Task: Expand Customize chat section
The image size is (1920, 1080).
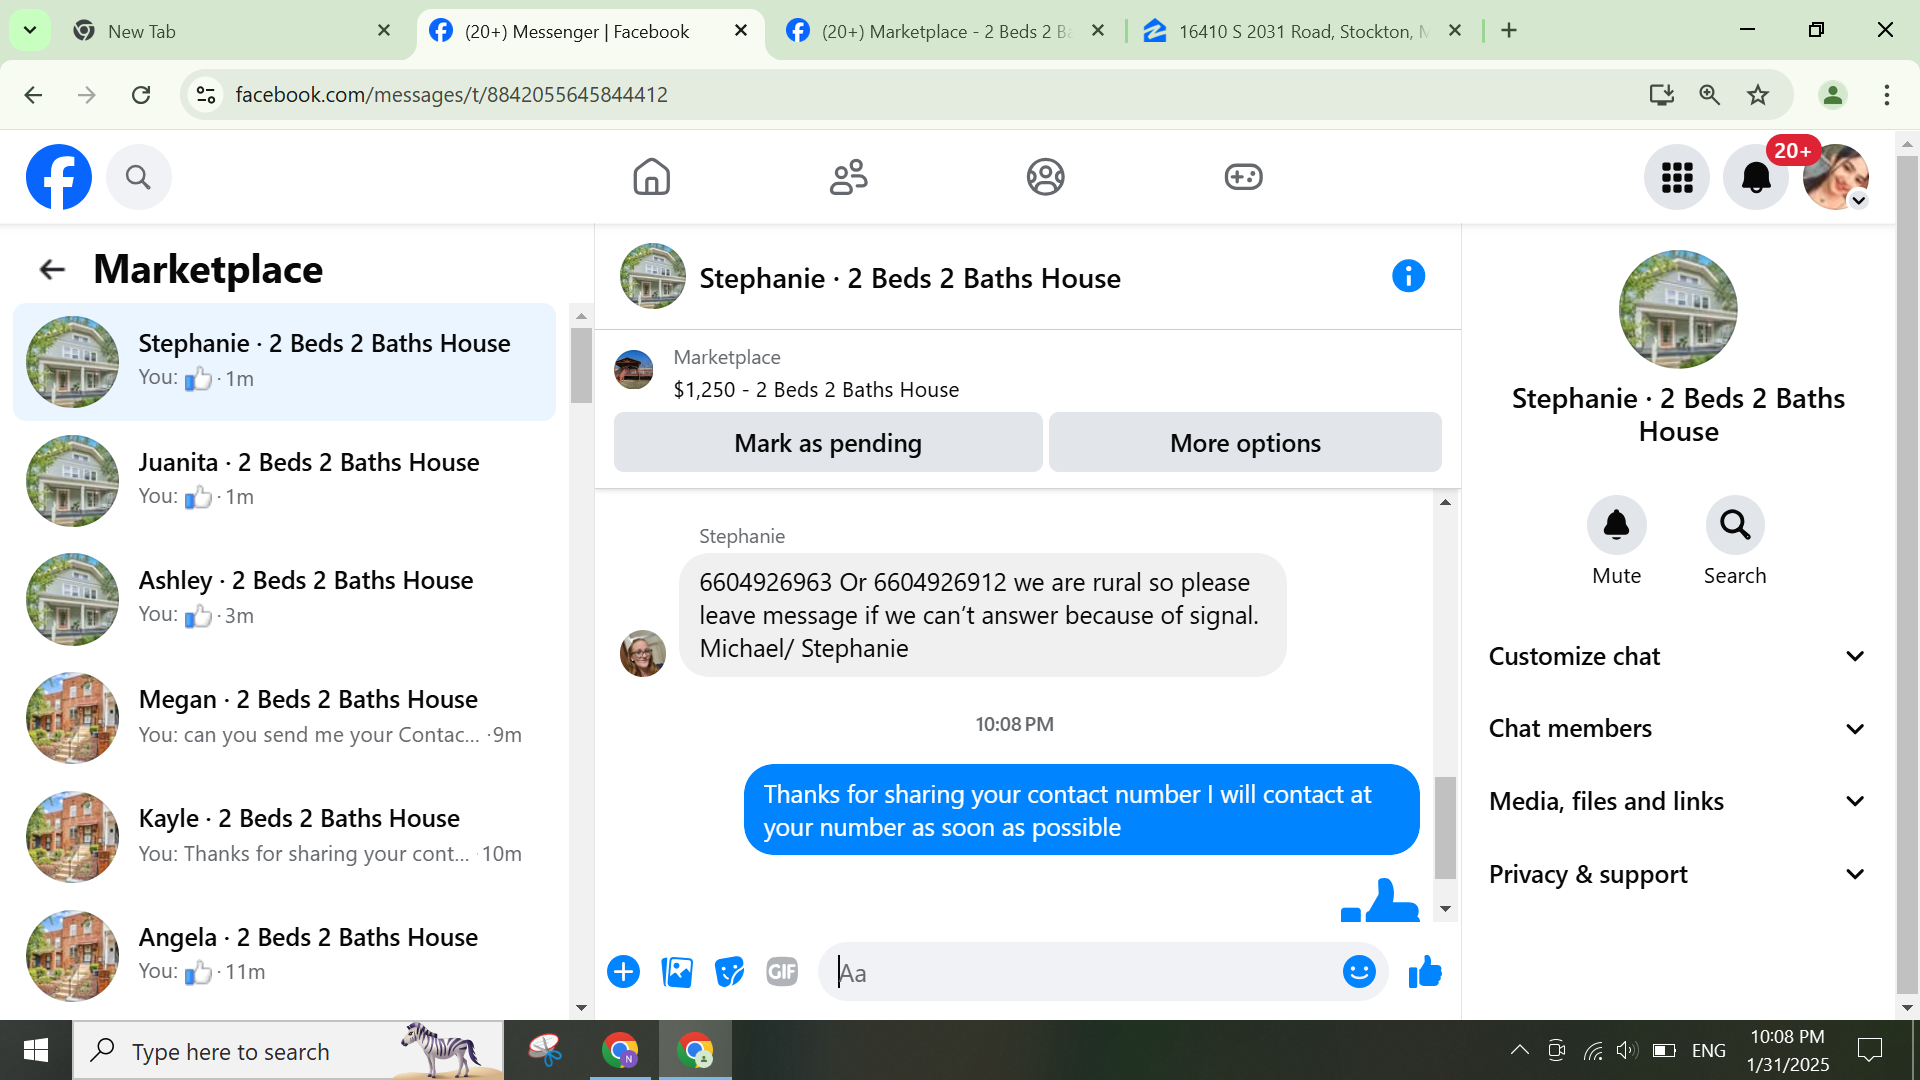Action: pyautogui.click(x=1678, y=657)
